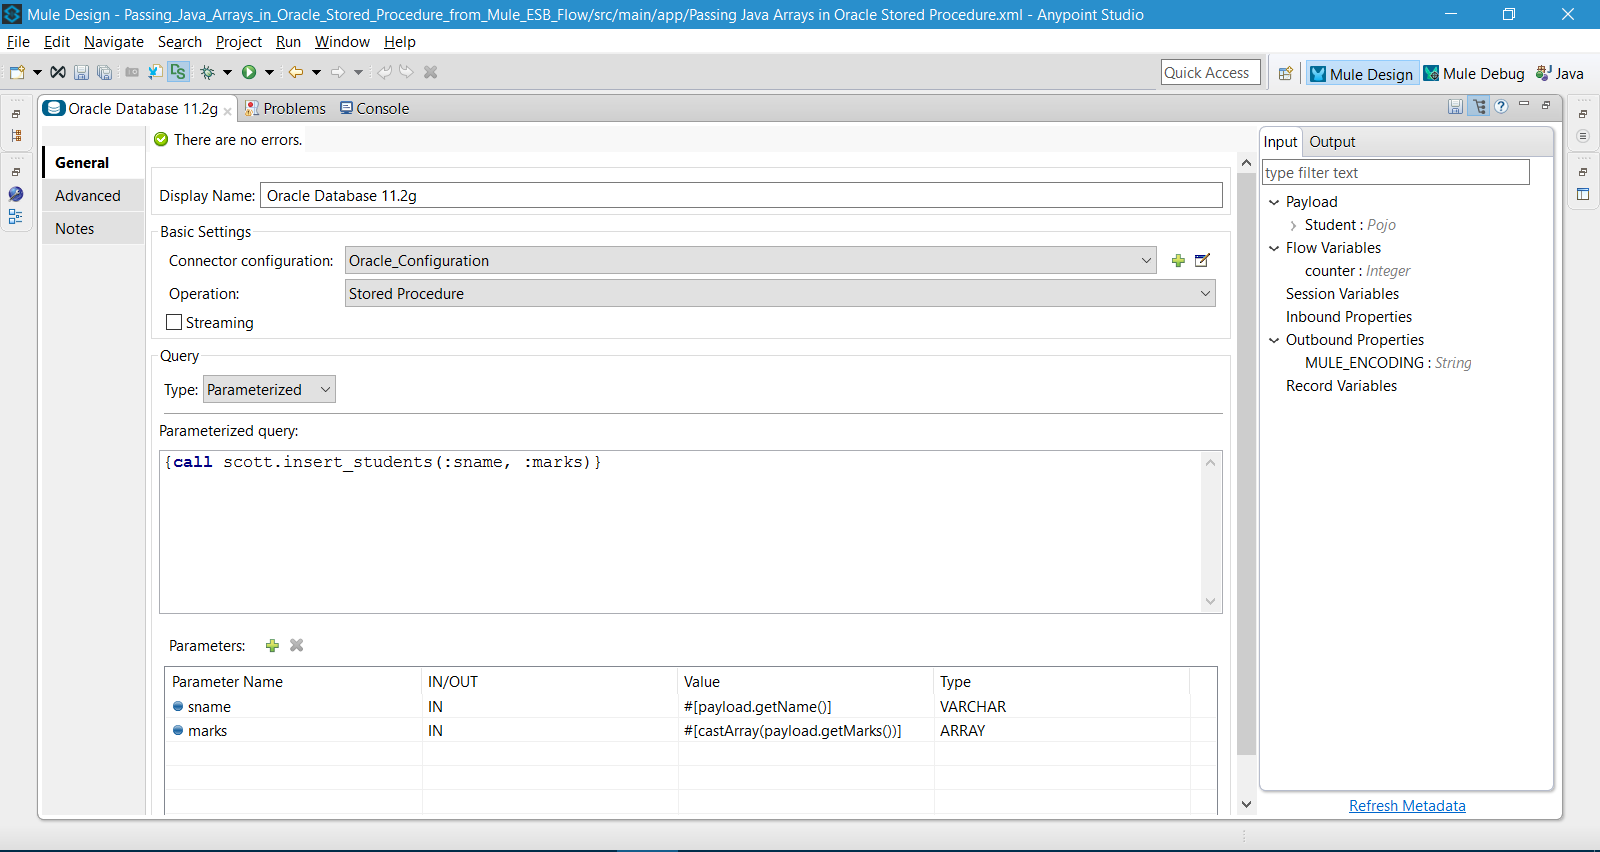Image resolution: width=1600 pixels, height=852 pixels.
Task: Open help via the question mark icon
Action: (x=1501, y=106)
